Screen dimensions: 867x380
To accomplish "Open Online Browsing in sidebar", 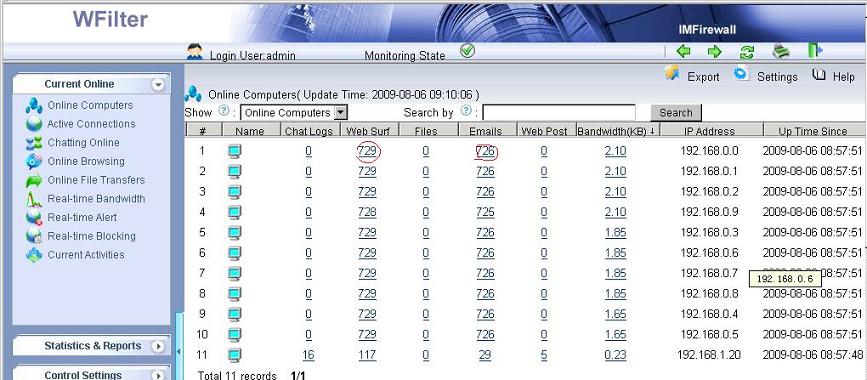I will coord(86,162).
